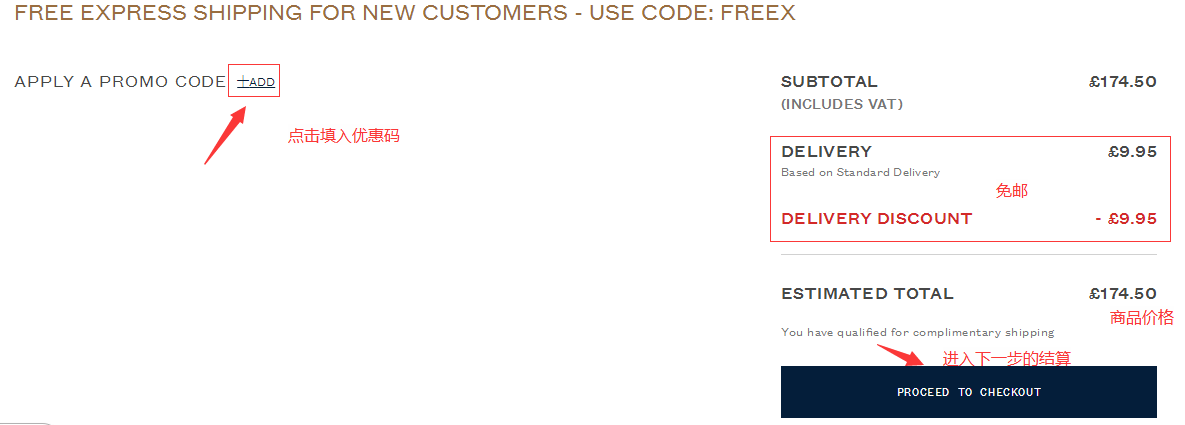Click the Delivery Discount label
The image size is (1185, 425).
(876, 219)
